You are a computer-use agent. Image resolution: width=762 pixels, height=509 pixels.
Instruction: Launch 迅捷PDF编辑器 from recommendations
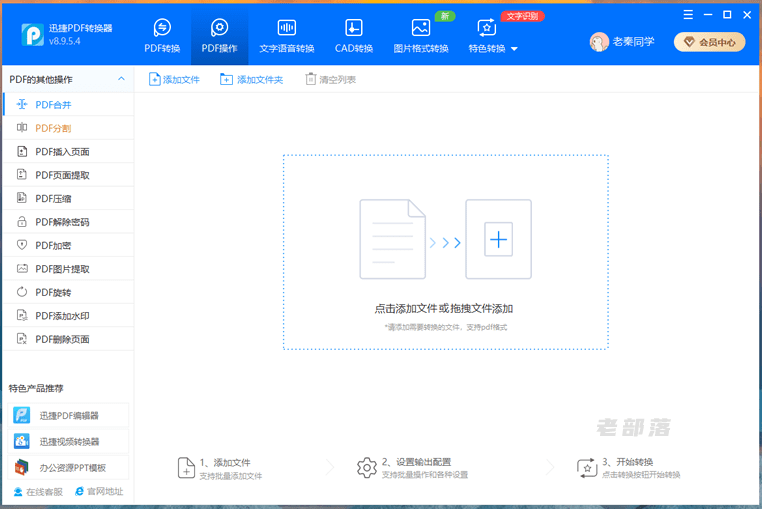tap(68, 415)
